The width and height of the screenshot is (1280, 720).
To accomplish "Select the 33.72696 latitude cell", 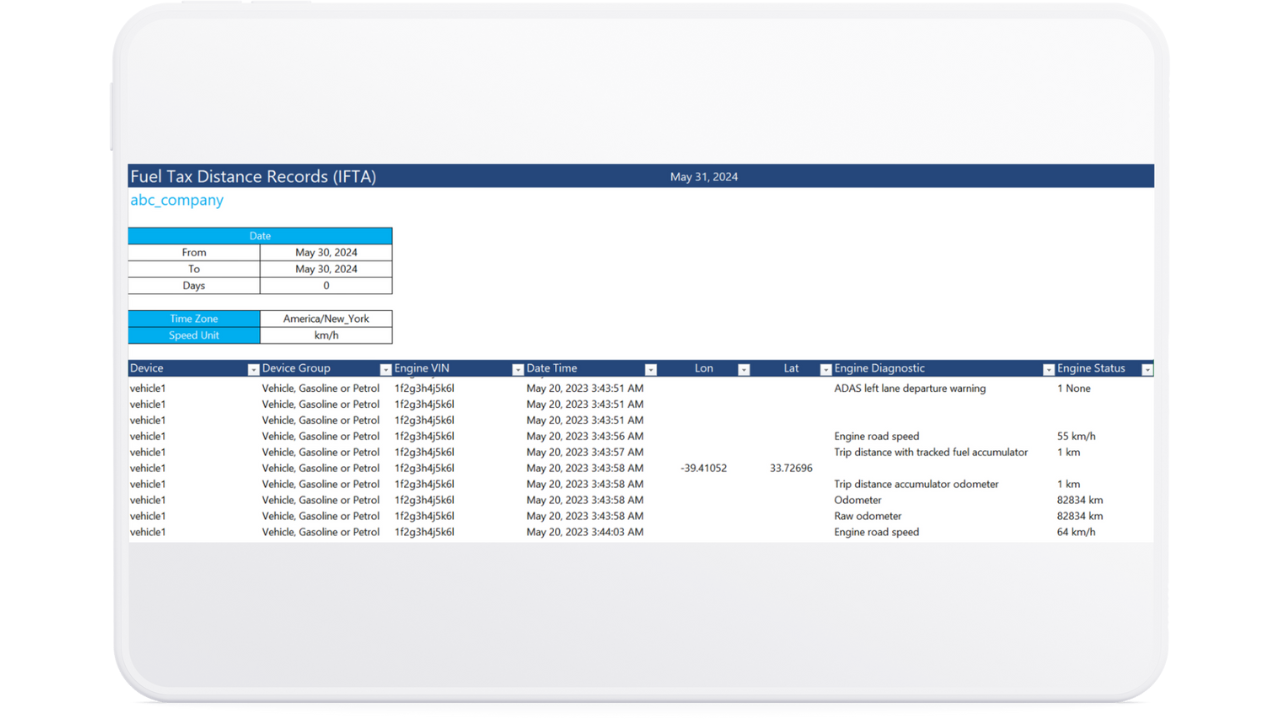I will [791, 468].
